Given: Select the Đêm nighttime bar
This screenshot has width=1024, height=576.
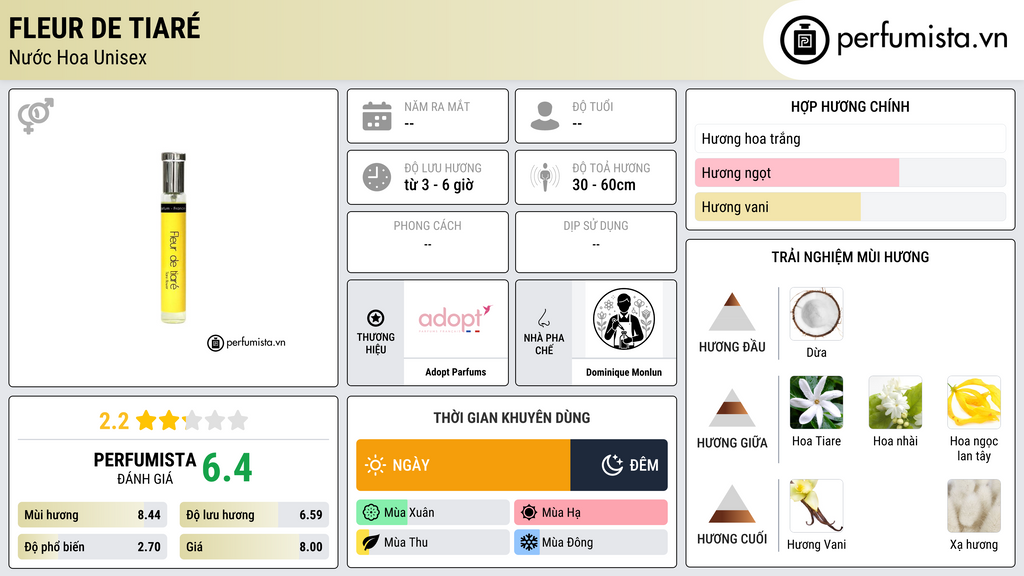Looking at the screenshot, I should coord(619,465).
